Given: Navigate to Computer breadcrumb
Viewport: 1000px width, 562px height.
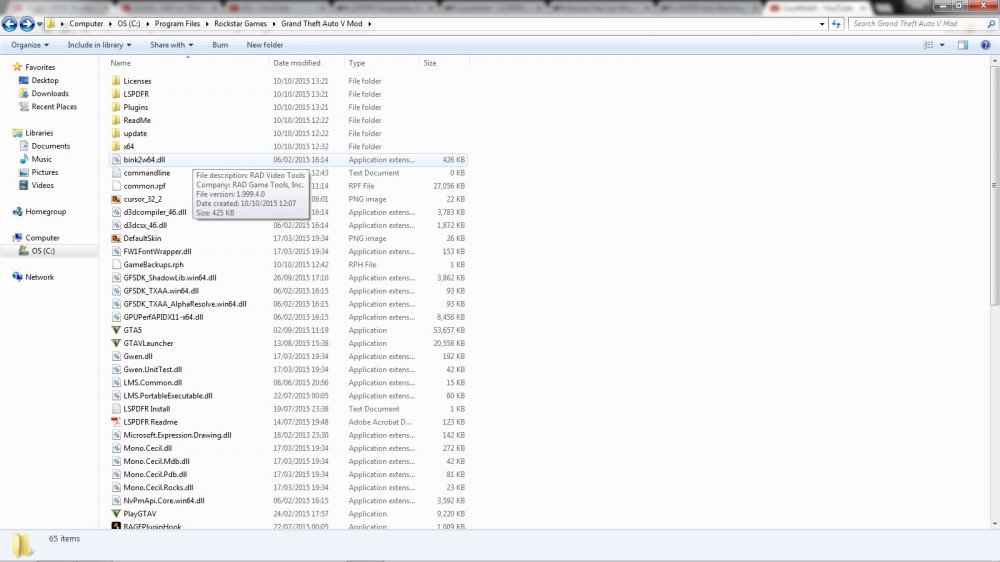Looking at the screenshot, I should point(86,24).
